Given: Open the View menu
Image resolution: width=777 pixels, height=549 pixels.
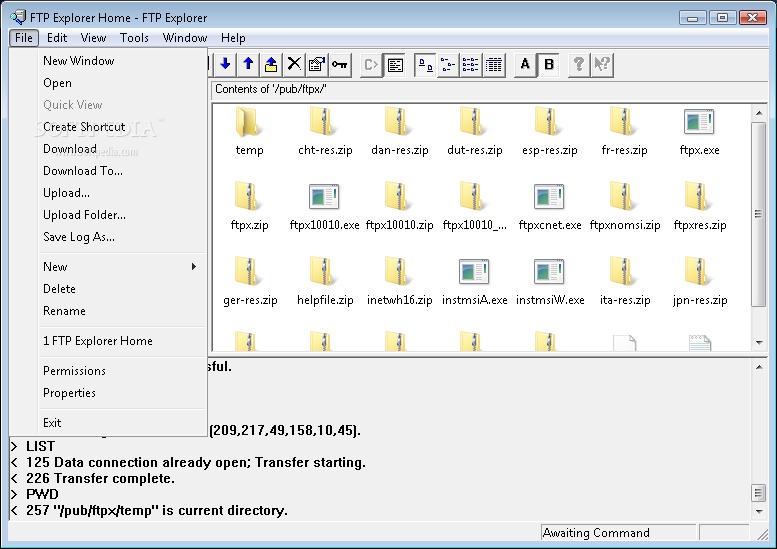Looking at the screenshot, I should [x=93, y=38].
